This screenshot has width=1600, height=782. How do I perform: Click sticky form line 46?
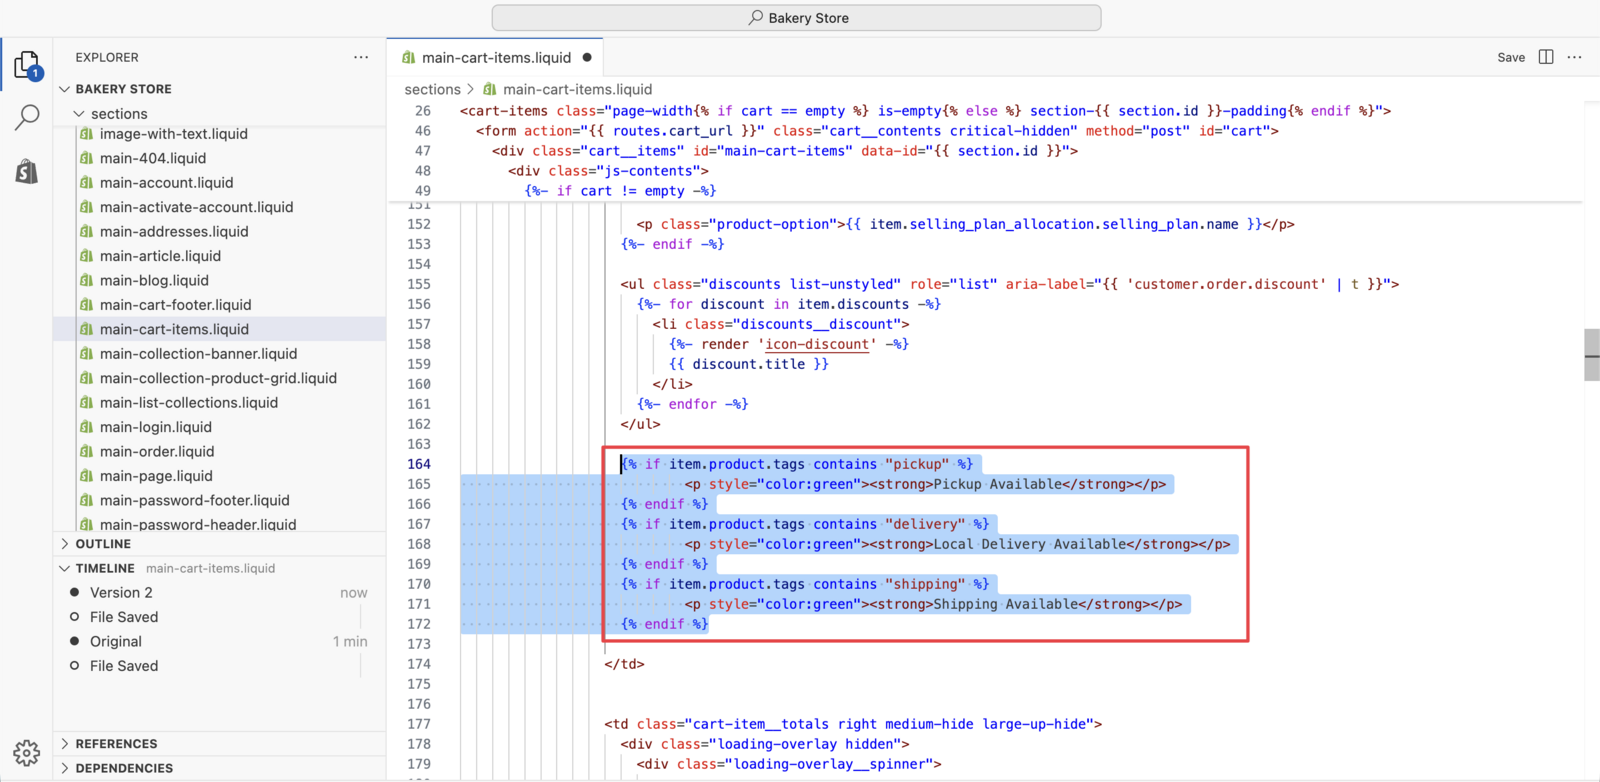click(877, 131)
